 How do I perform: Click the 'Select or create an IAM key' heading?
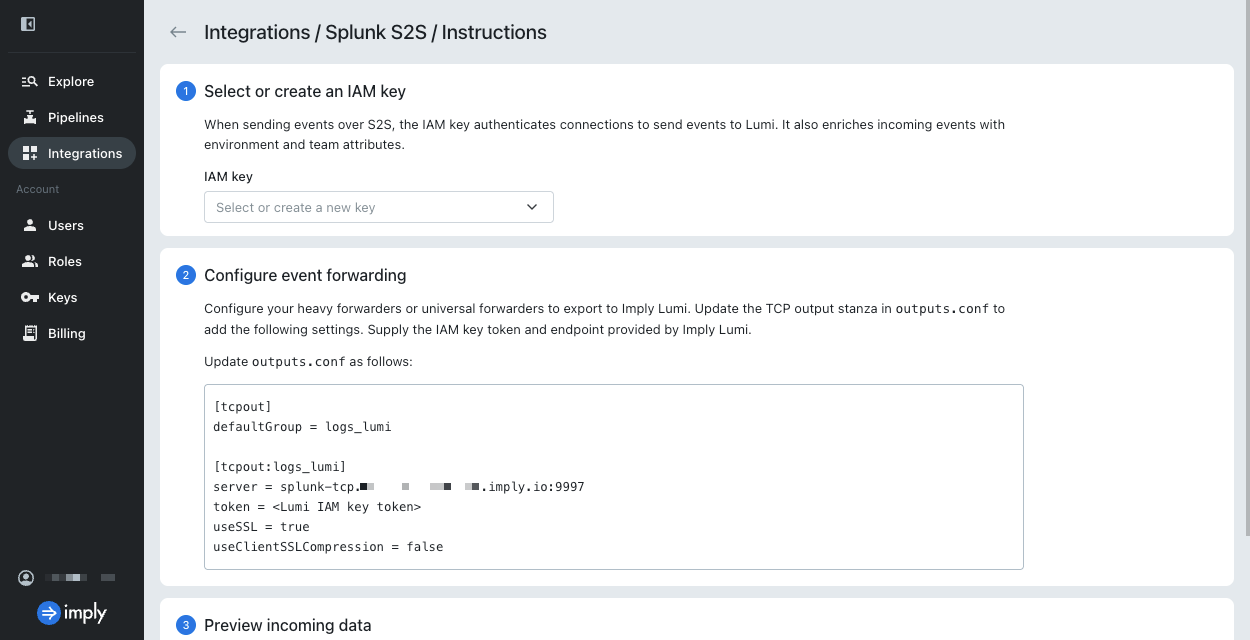pyautogui.click(x=305, y=91)
